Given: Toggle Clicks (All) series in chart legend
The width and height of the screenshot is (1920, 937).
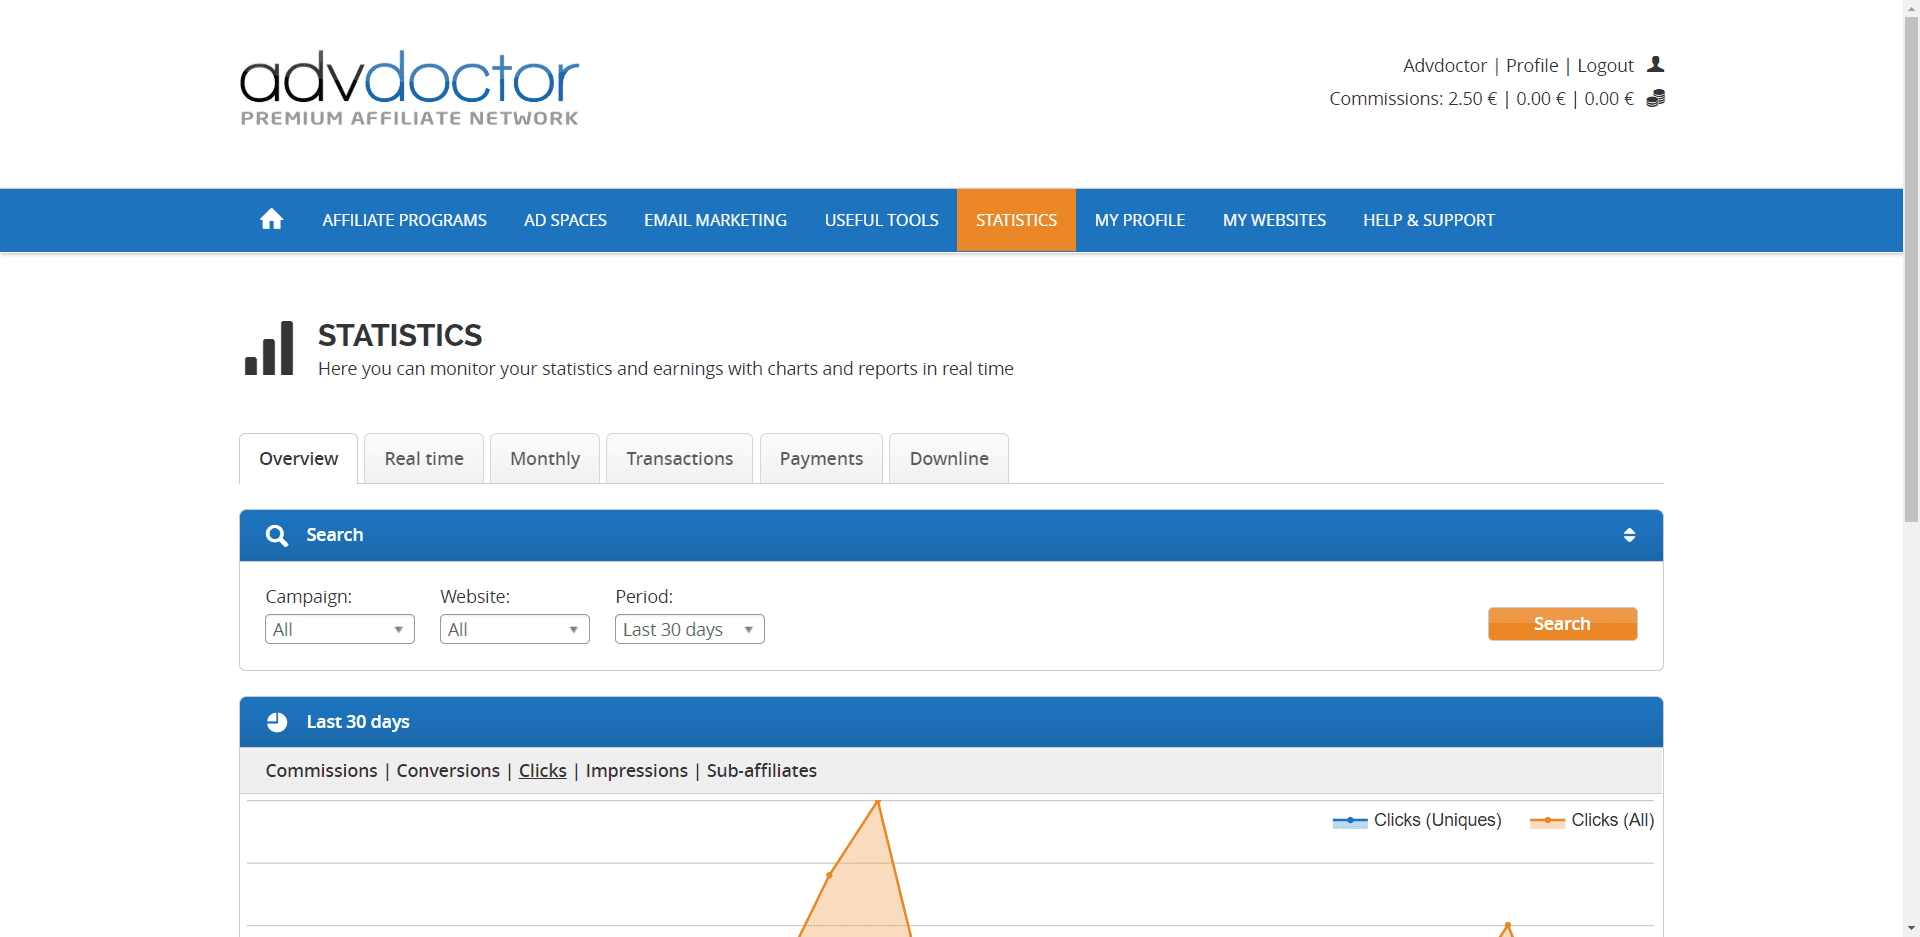Looking at the screenshot, I should coord(1592,820).
